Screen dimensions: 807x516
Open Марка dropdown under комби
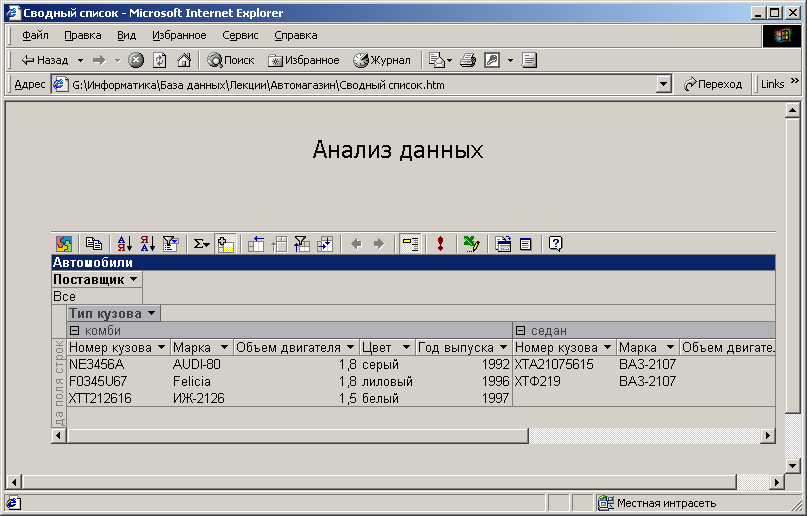pyautogui.click(x=224, y=347)
